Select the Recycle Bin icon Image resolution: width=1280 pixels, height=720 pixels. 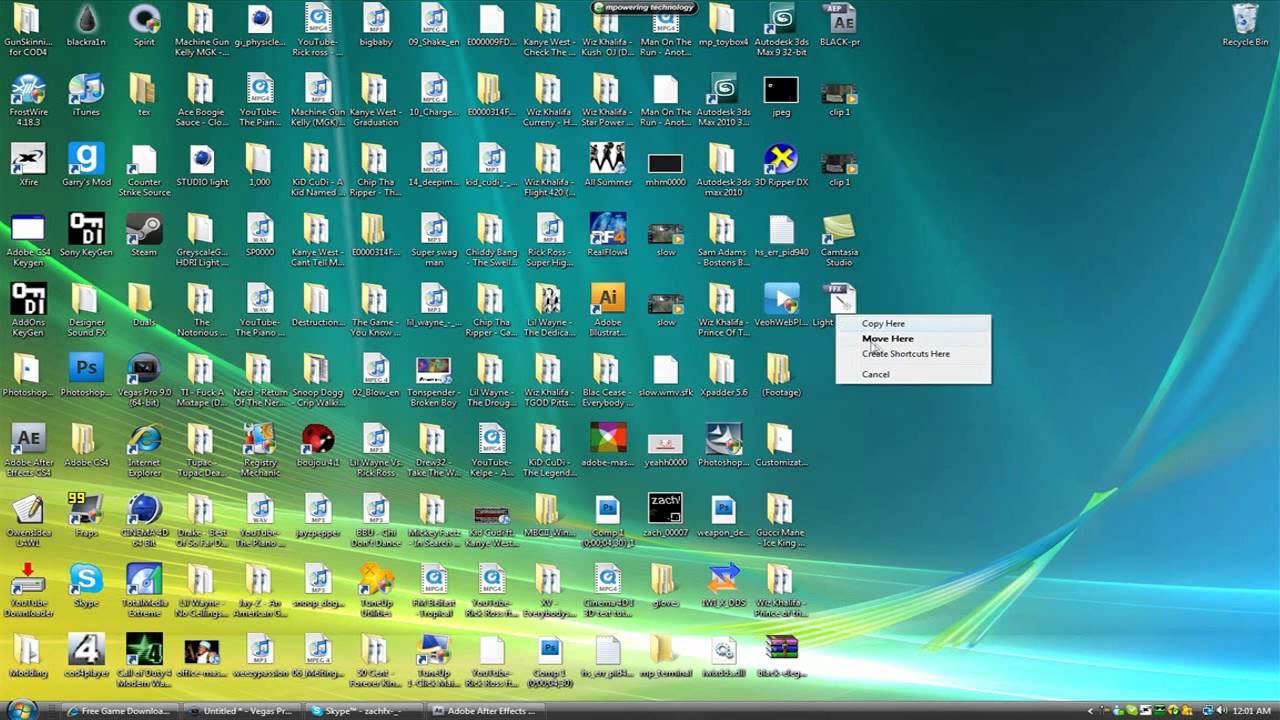[x=1245, y=25]
